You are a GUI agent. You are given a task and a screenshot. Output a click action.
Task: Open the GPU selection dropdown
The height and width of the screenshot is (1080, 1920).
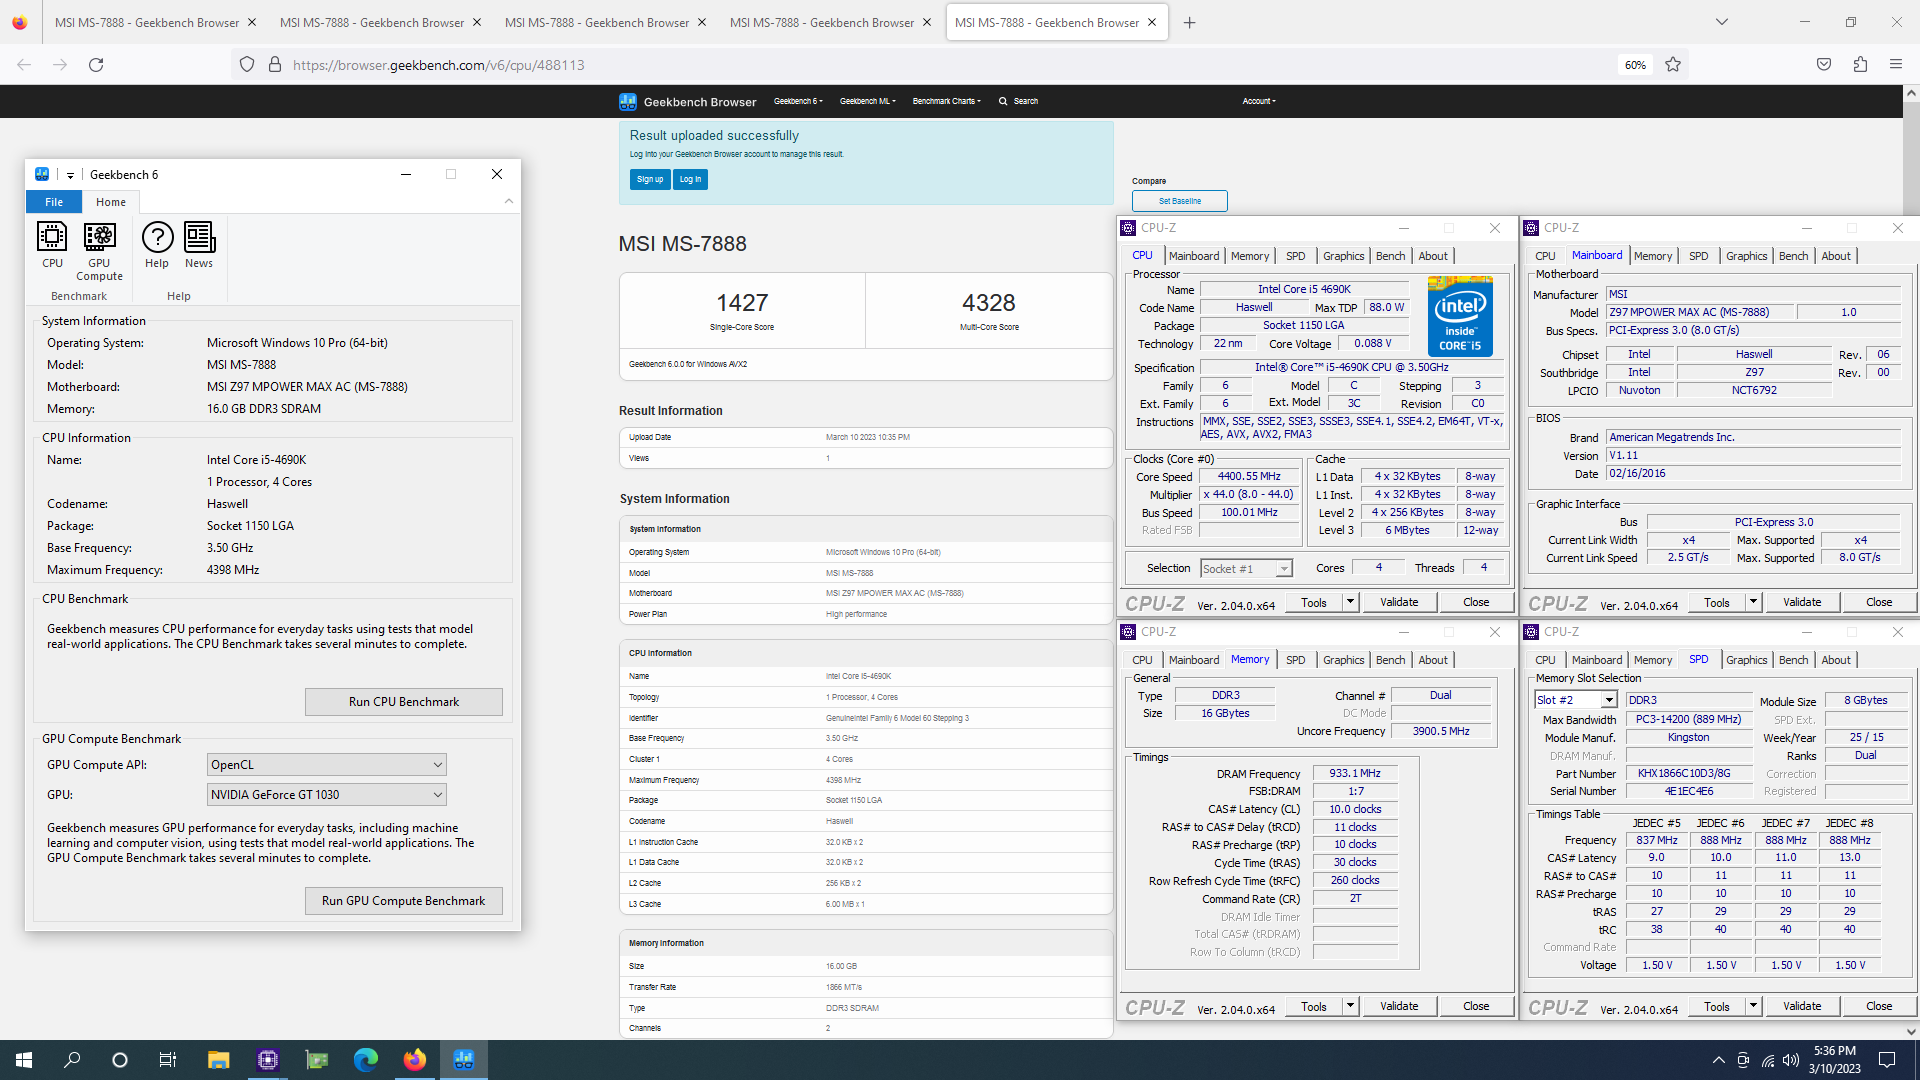(326, 795)
